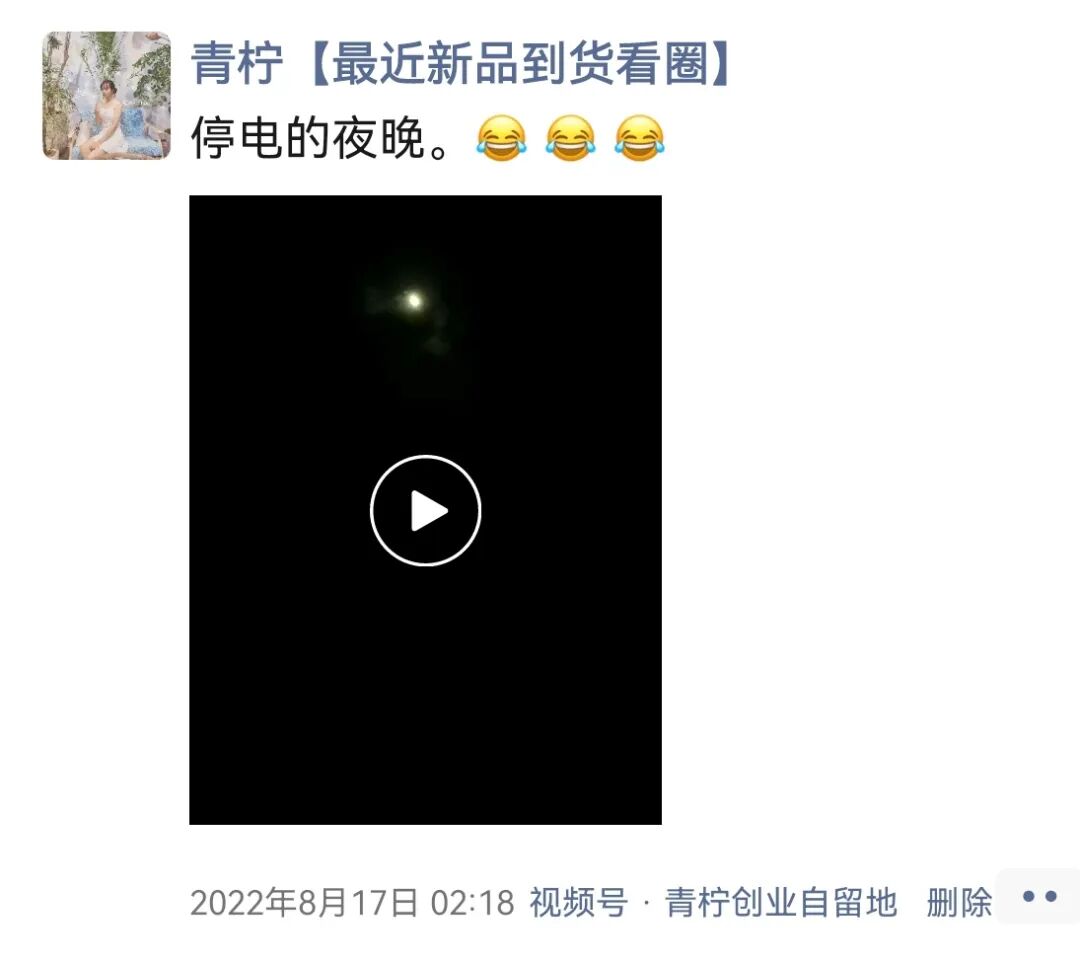Tap the play button on the video
Screen dimensions: 1080x961
tap(426, 510)
